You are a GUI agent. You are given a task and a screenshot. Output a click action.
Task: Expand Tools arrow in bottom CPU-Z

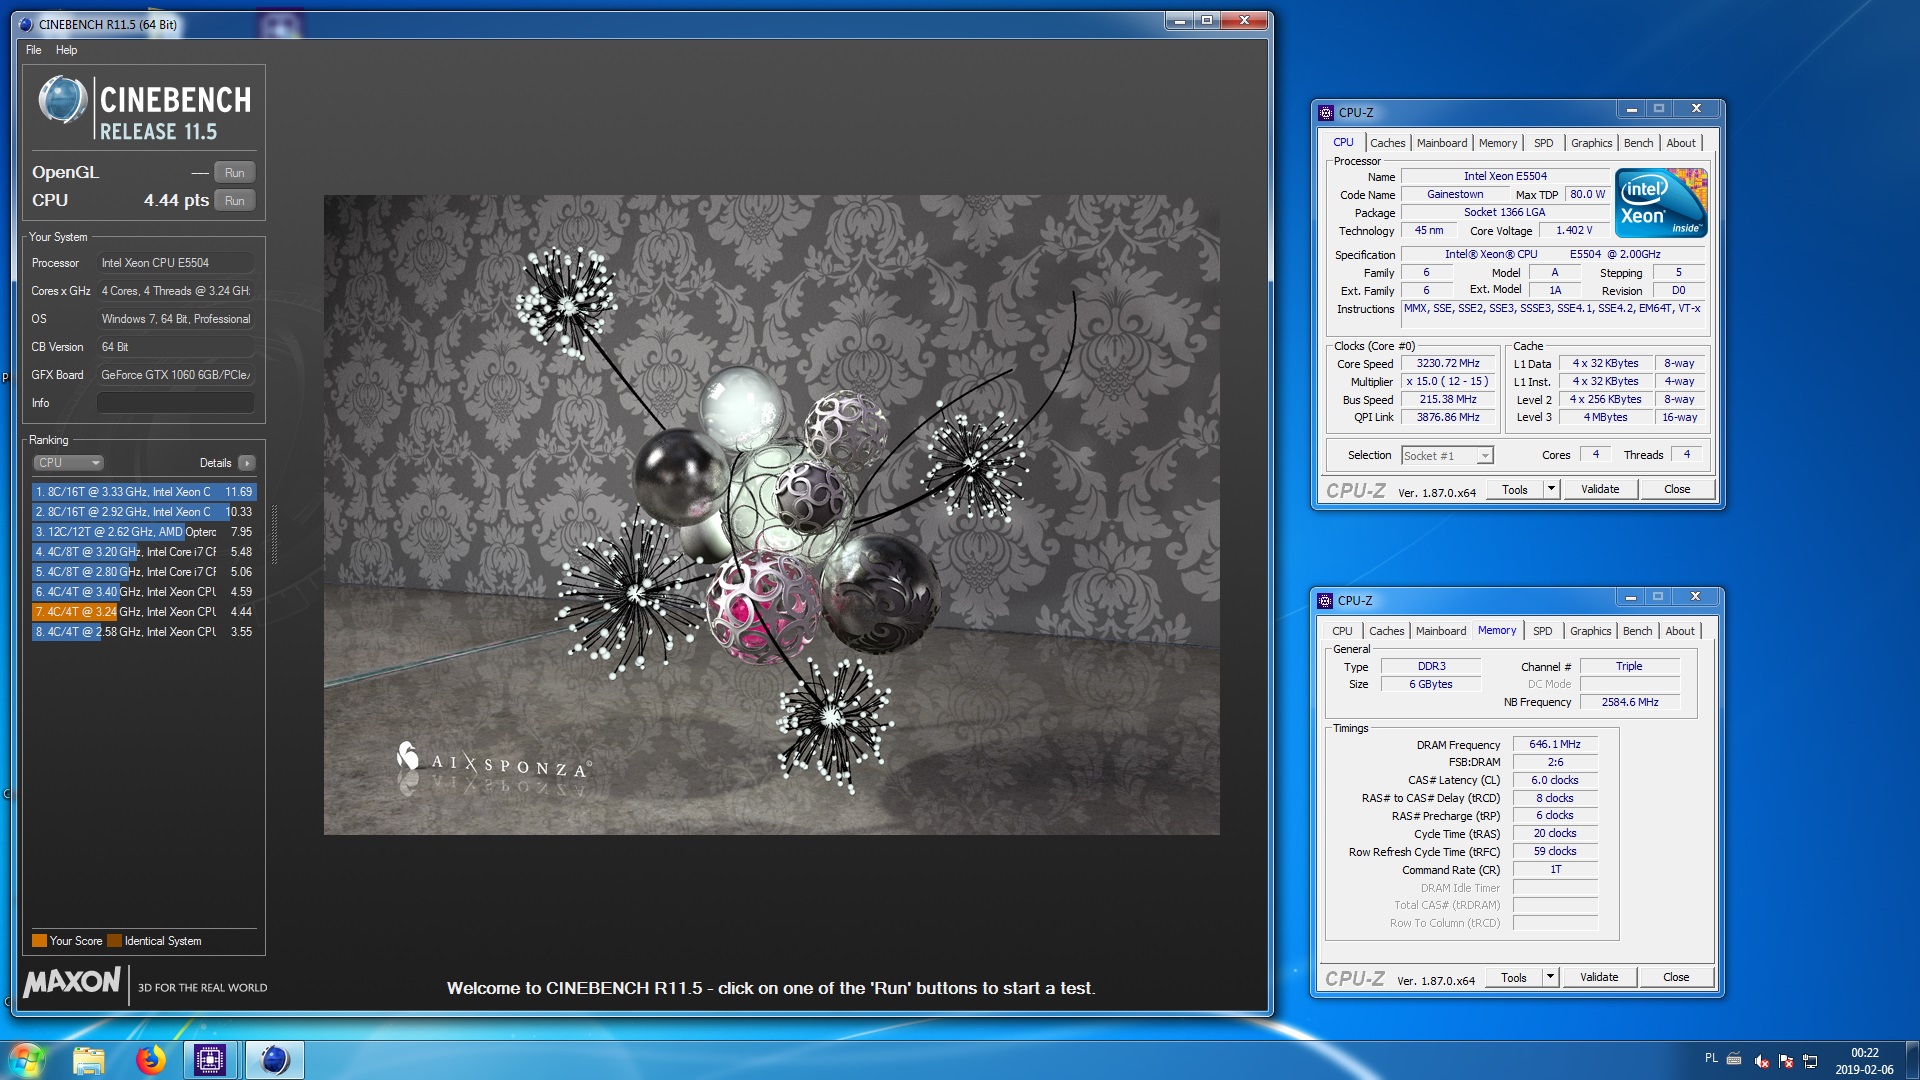(1550, 978)
